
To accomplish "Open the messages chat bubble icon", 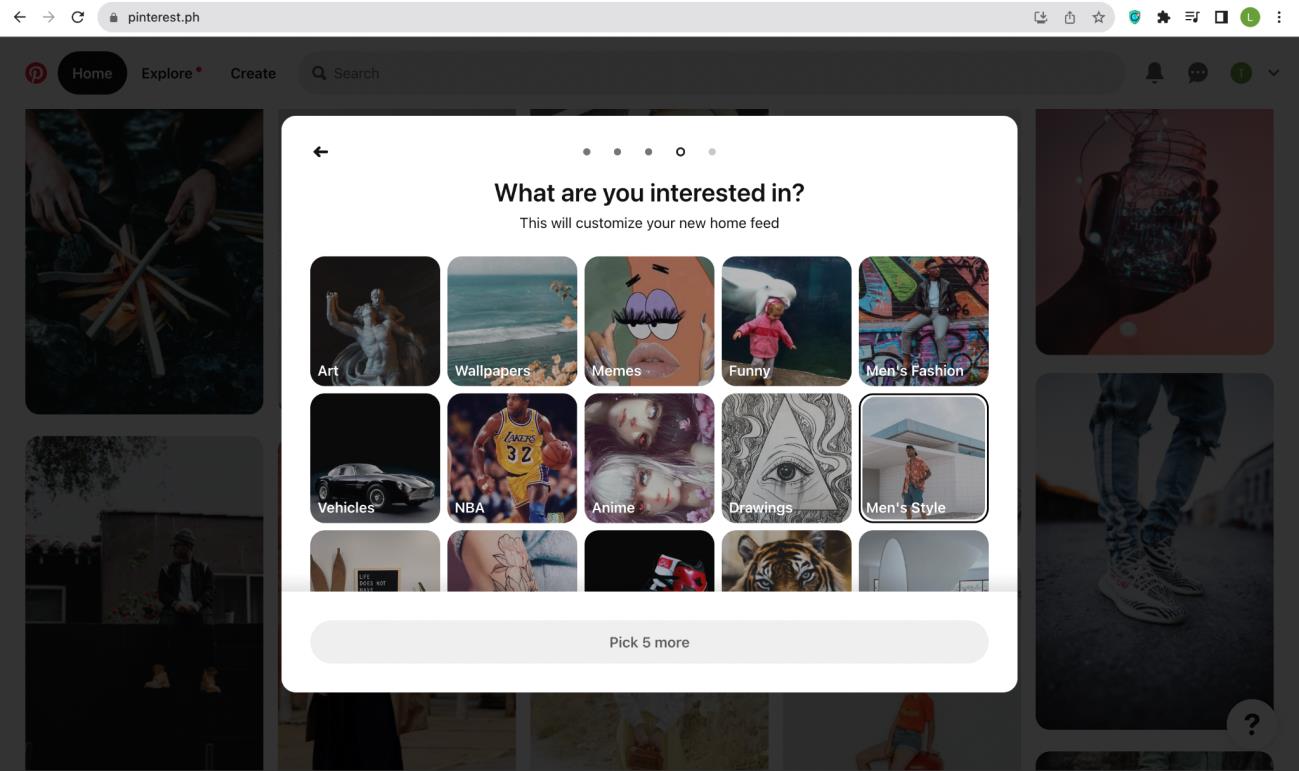I will point(1197,73).
